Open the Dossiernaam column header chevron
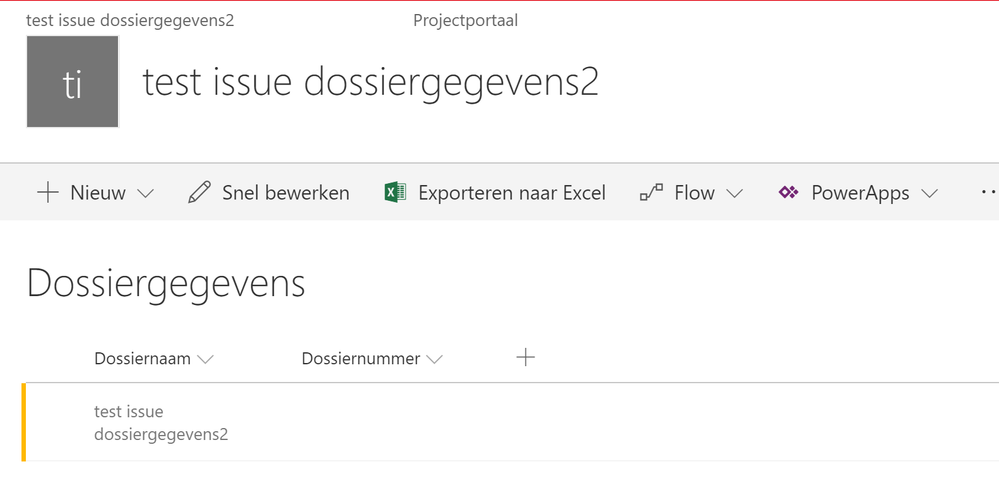The height and width of the screenshot is (502, 999). 206,359
